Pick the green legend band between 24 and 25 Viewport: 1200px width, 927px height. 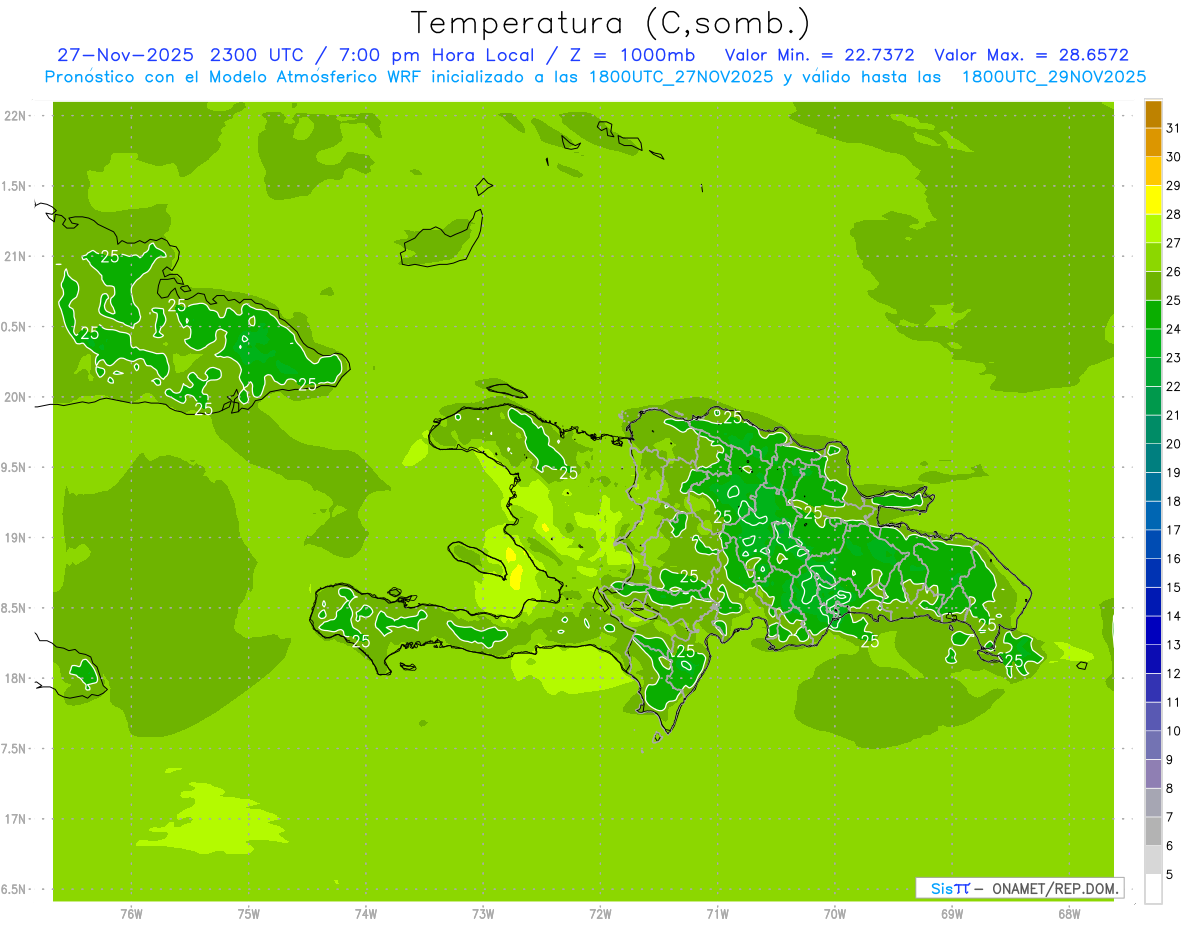(1153, 314)
